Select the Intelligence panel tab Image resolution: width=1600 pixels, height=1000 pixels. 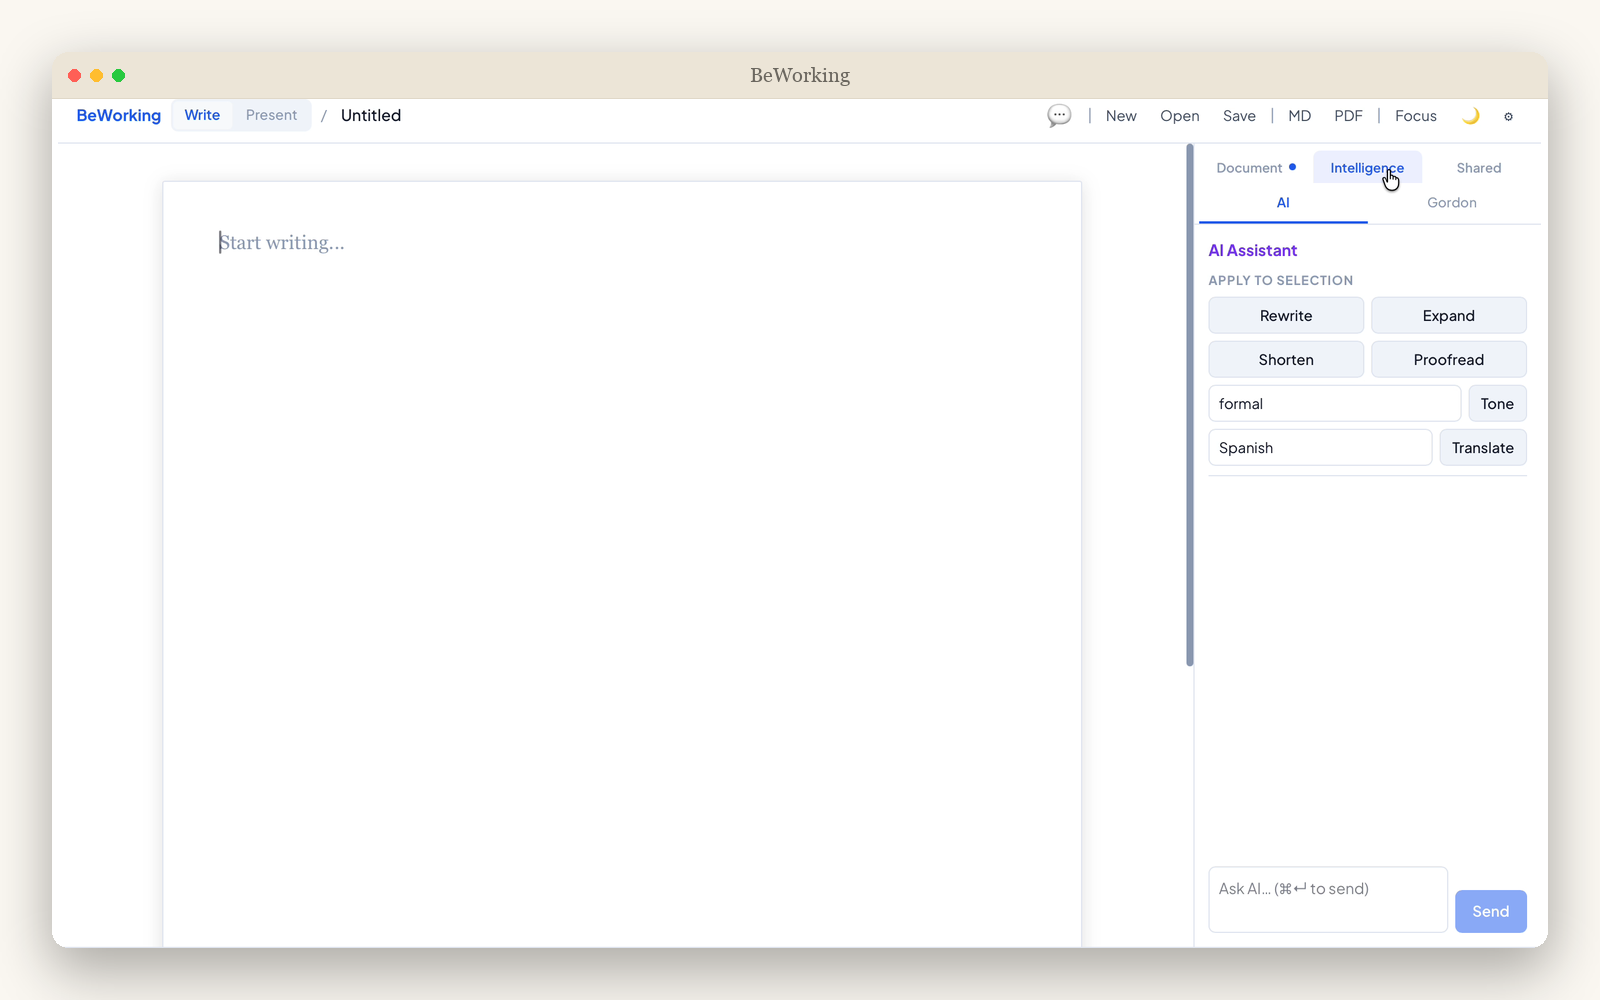click(1367, 168)
